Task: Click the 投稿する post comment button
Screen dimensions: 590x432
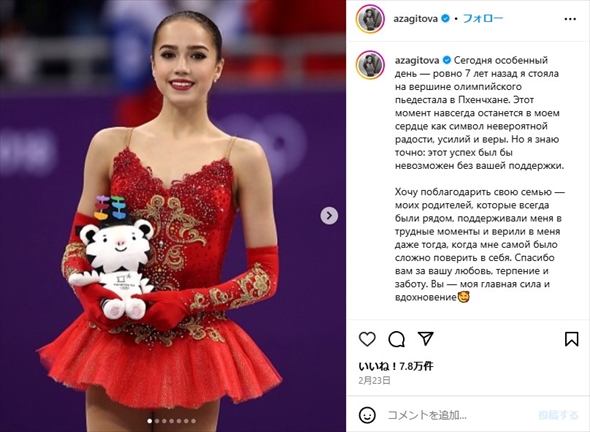Action: tap(558, 415)
